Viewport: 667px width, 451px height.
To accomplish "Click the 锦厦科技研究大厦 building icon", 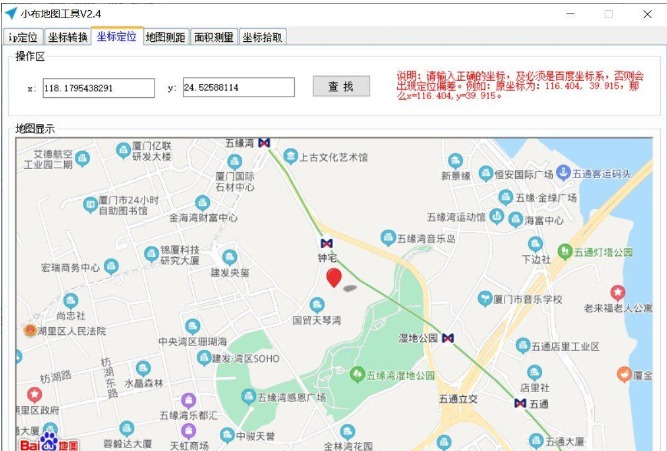I will click(151, 254).
